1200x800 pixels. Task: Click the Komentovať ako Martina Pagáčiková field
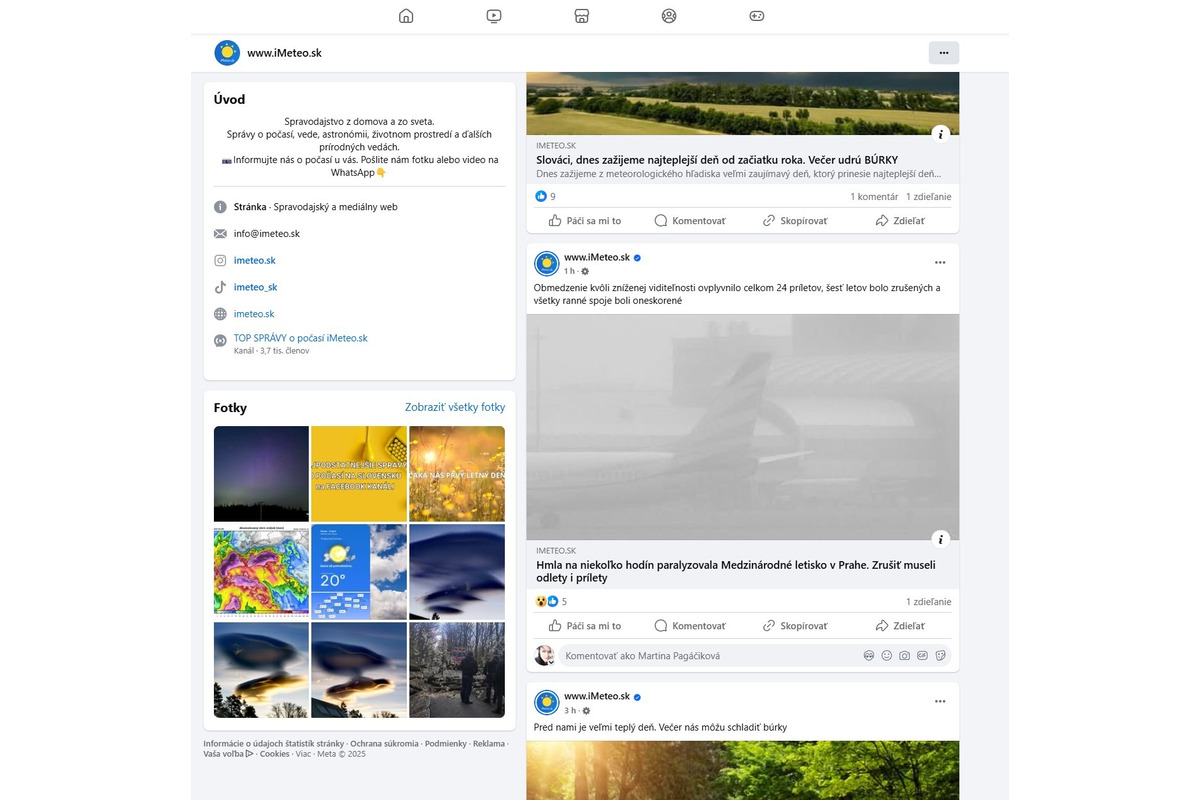pos(700,656)
